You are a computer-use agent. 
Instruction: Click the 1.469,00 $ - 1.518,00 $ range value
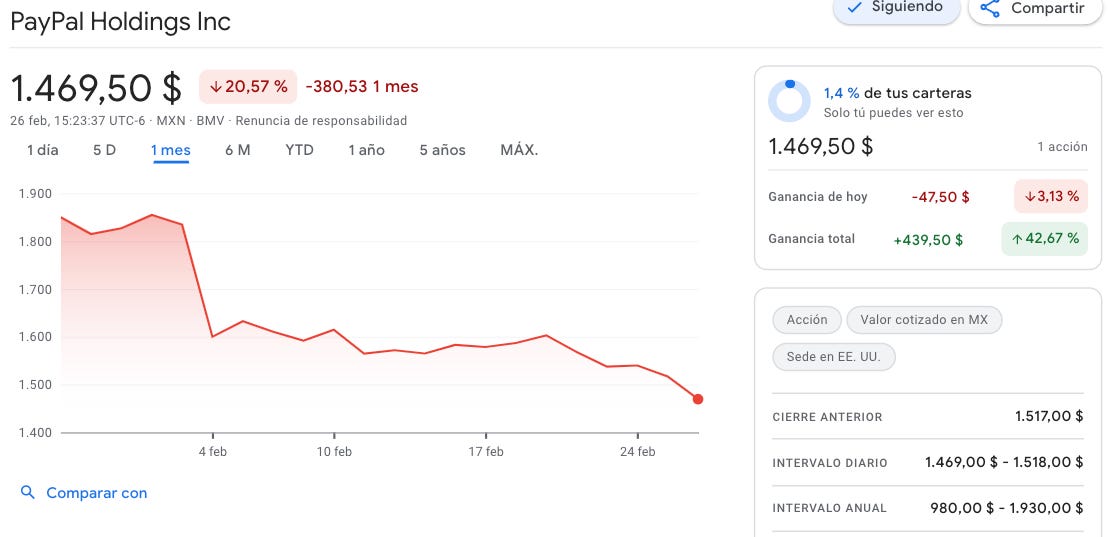click(1004, 462)
